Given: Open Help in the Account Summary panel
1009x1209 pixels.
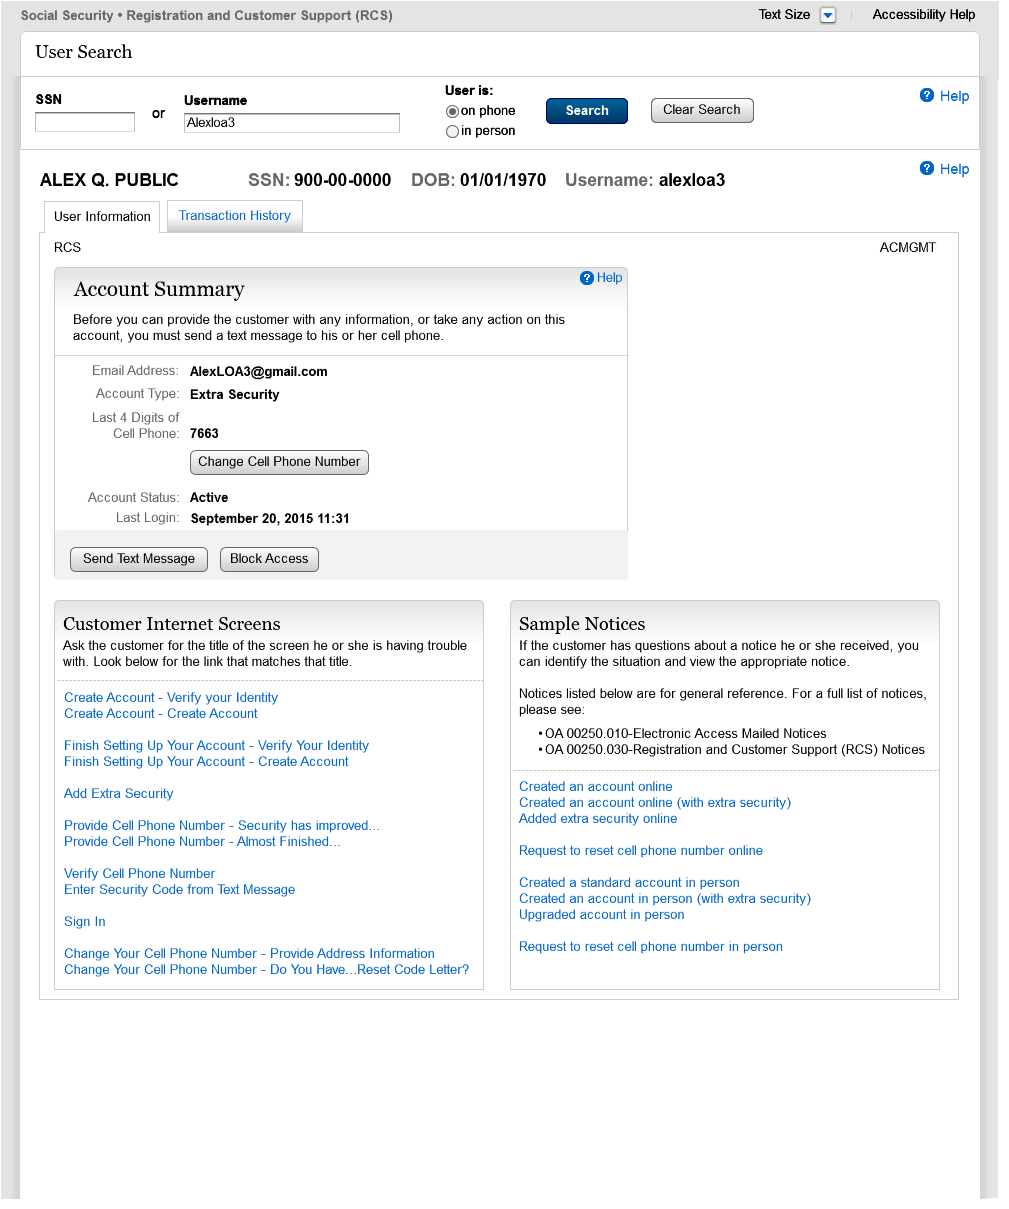Looking at the screenshot, I should pos(587,278).
